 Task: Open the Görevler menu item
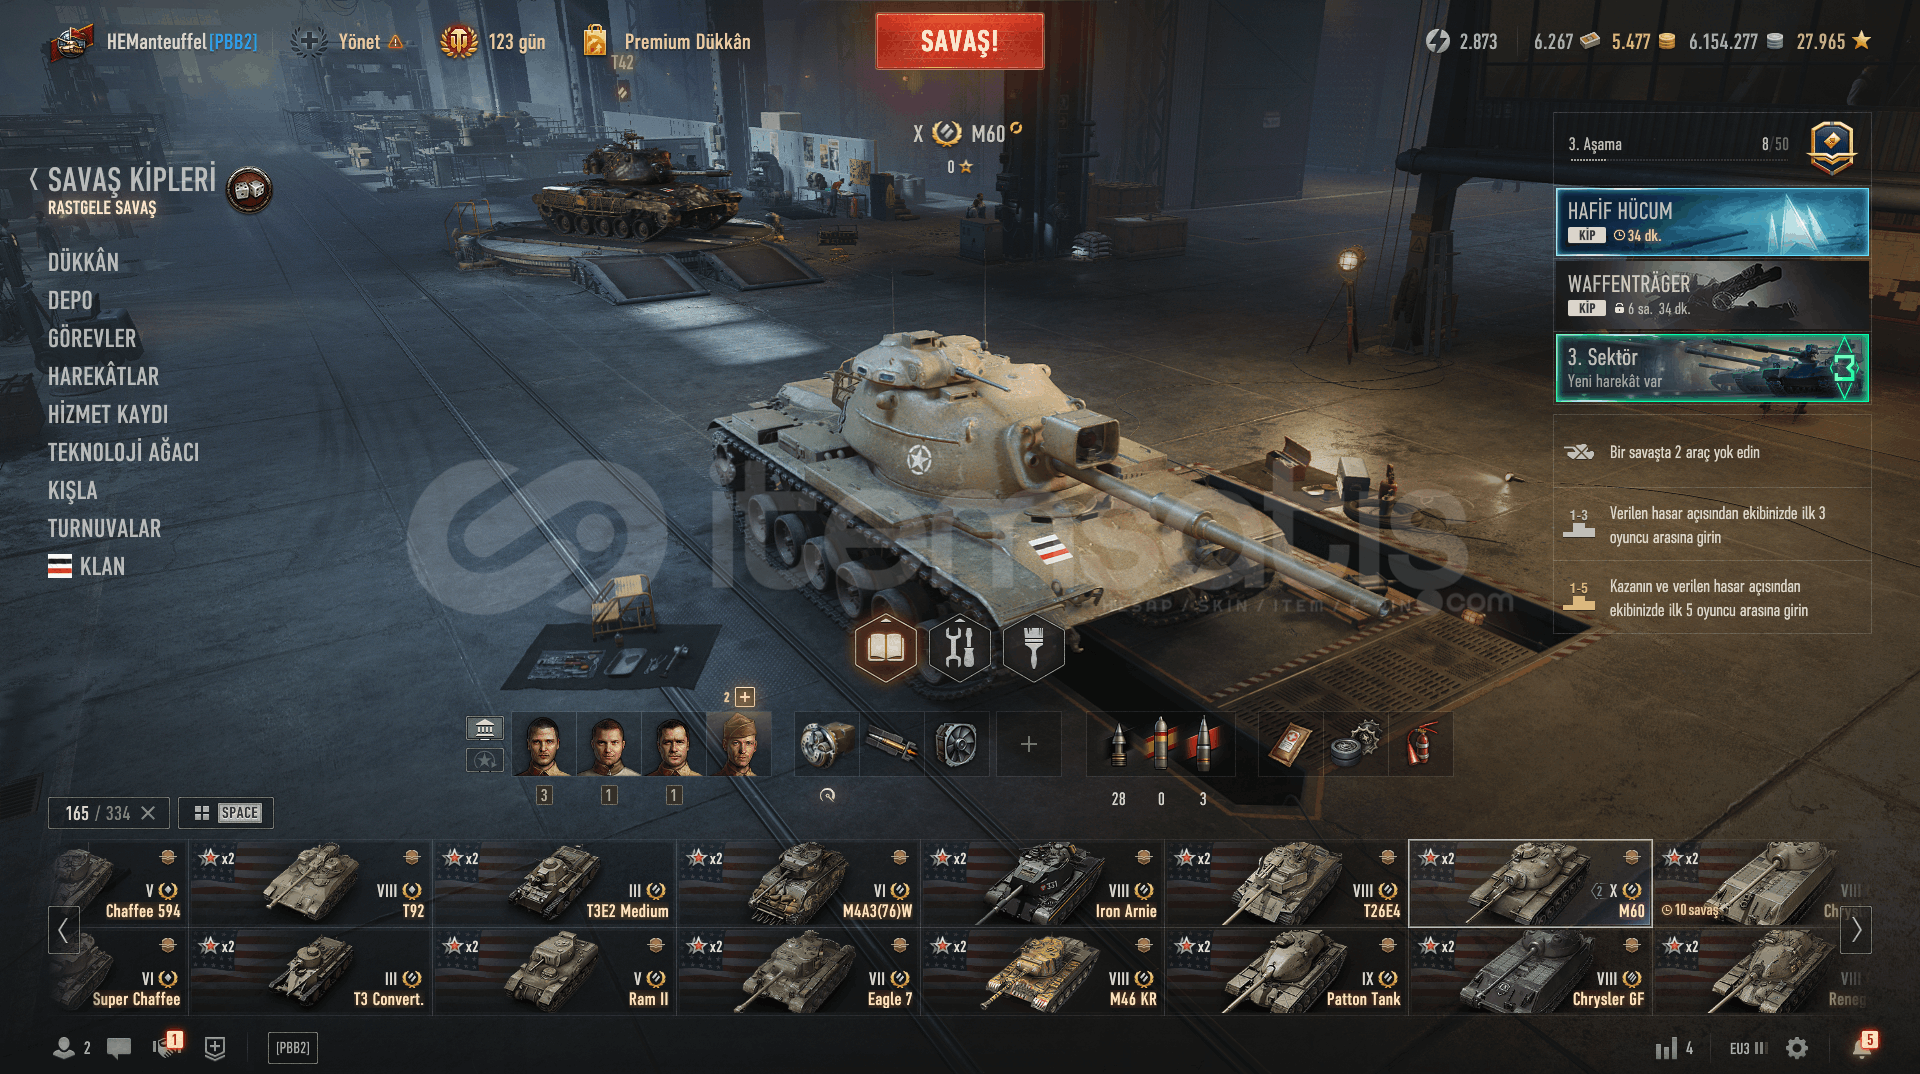click(92, 338)
